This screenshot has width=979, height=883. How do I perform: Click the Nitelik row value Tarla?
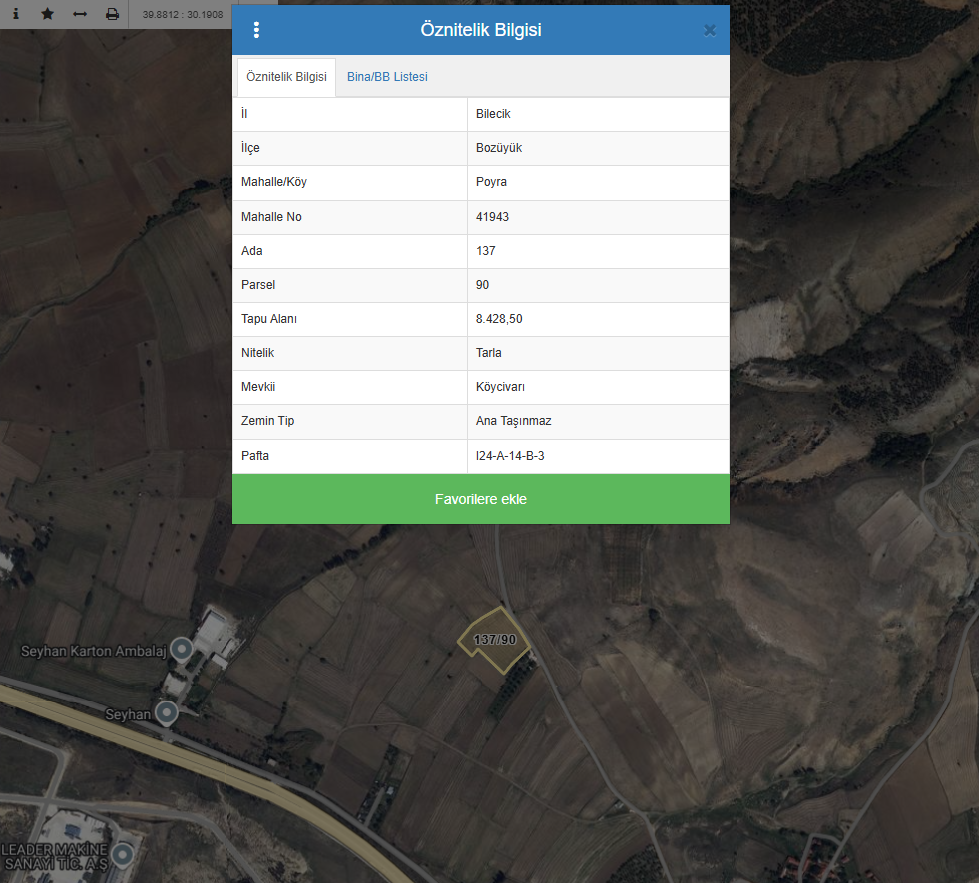(x=488, y=353)
